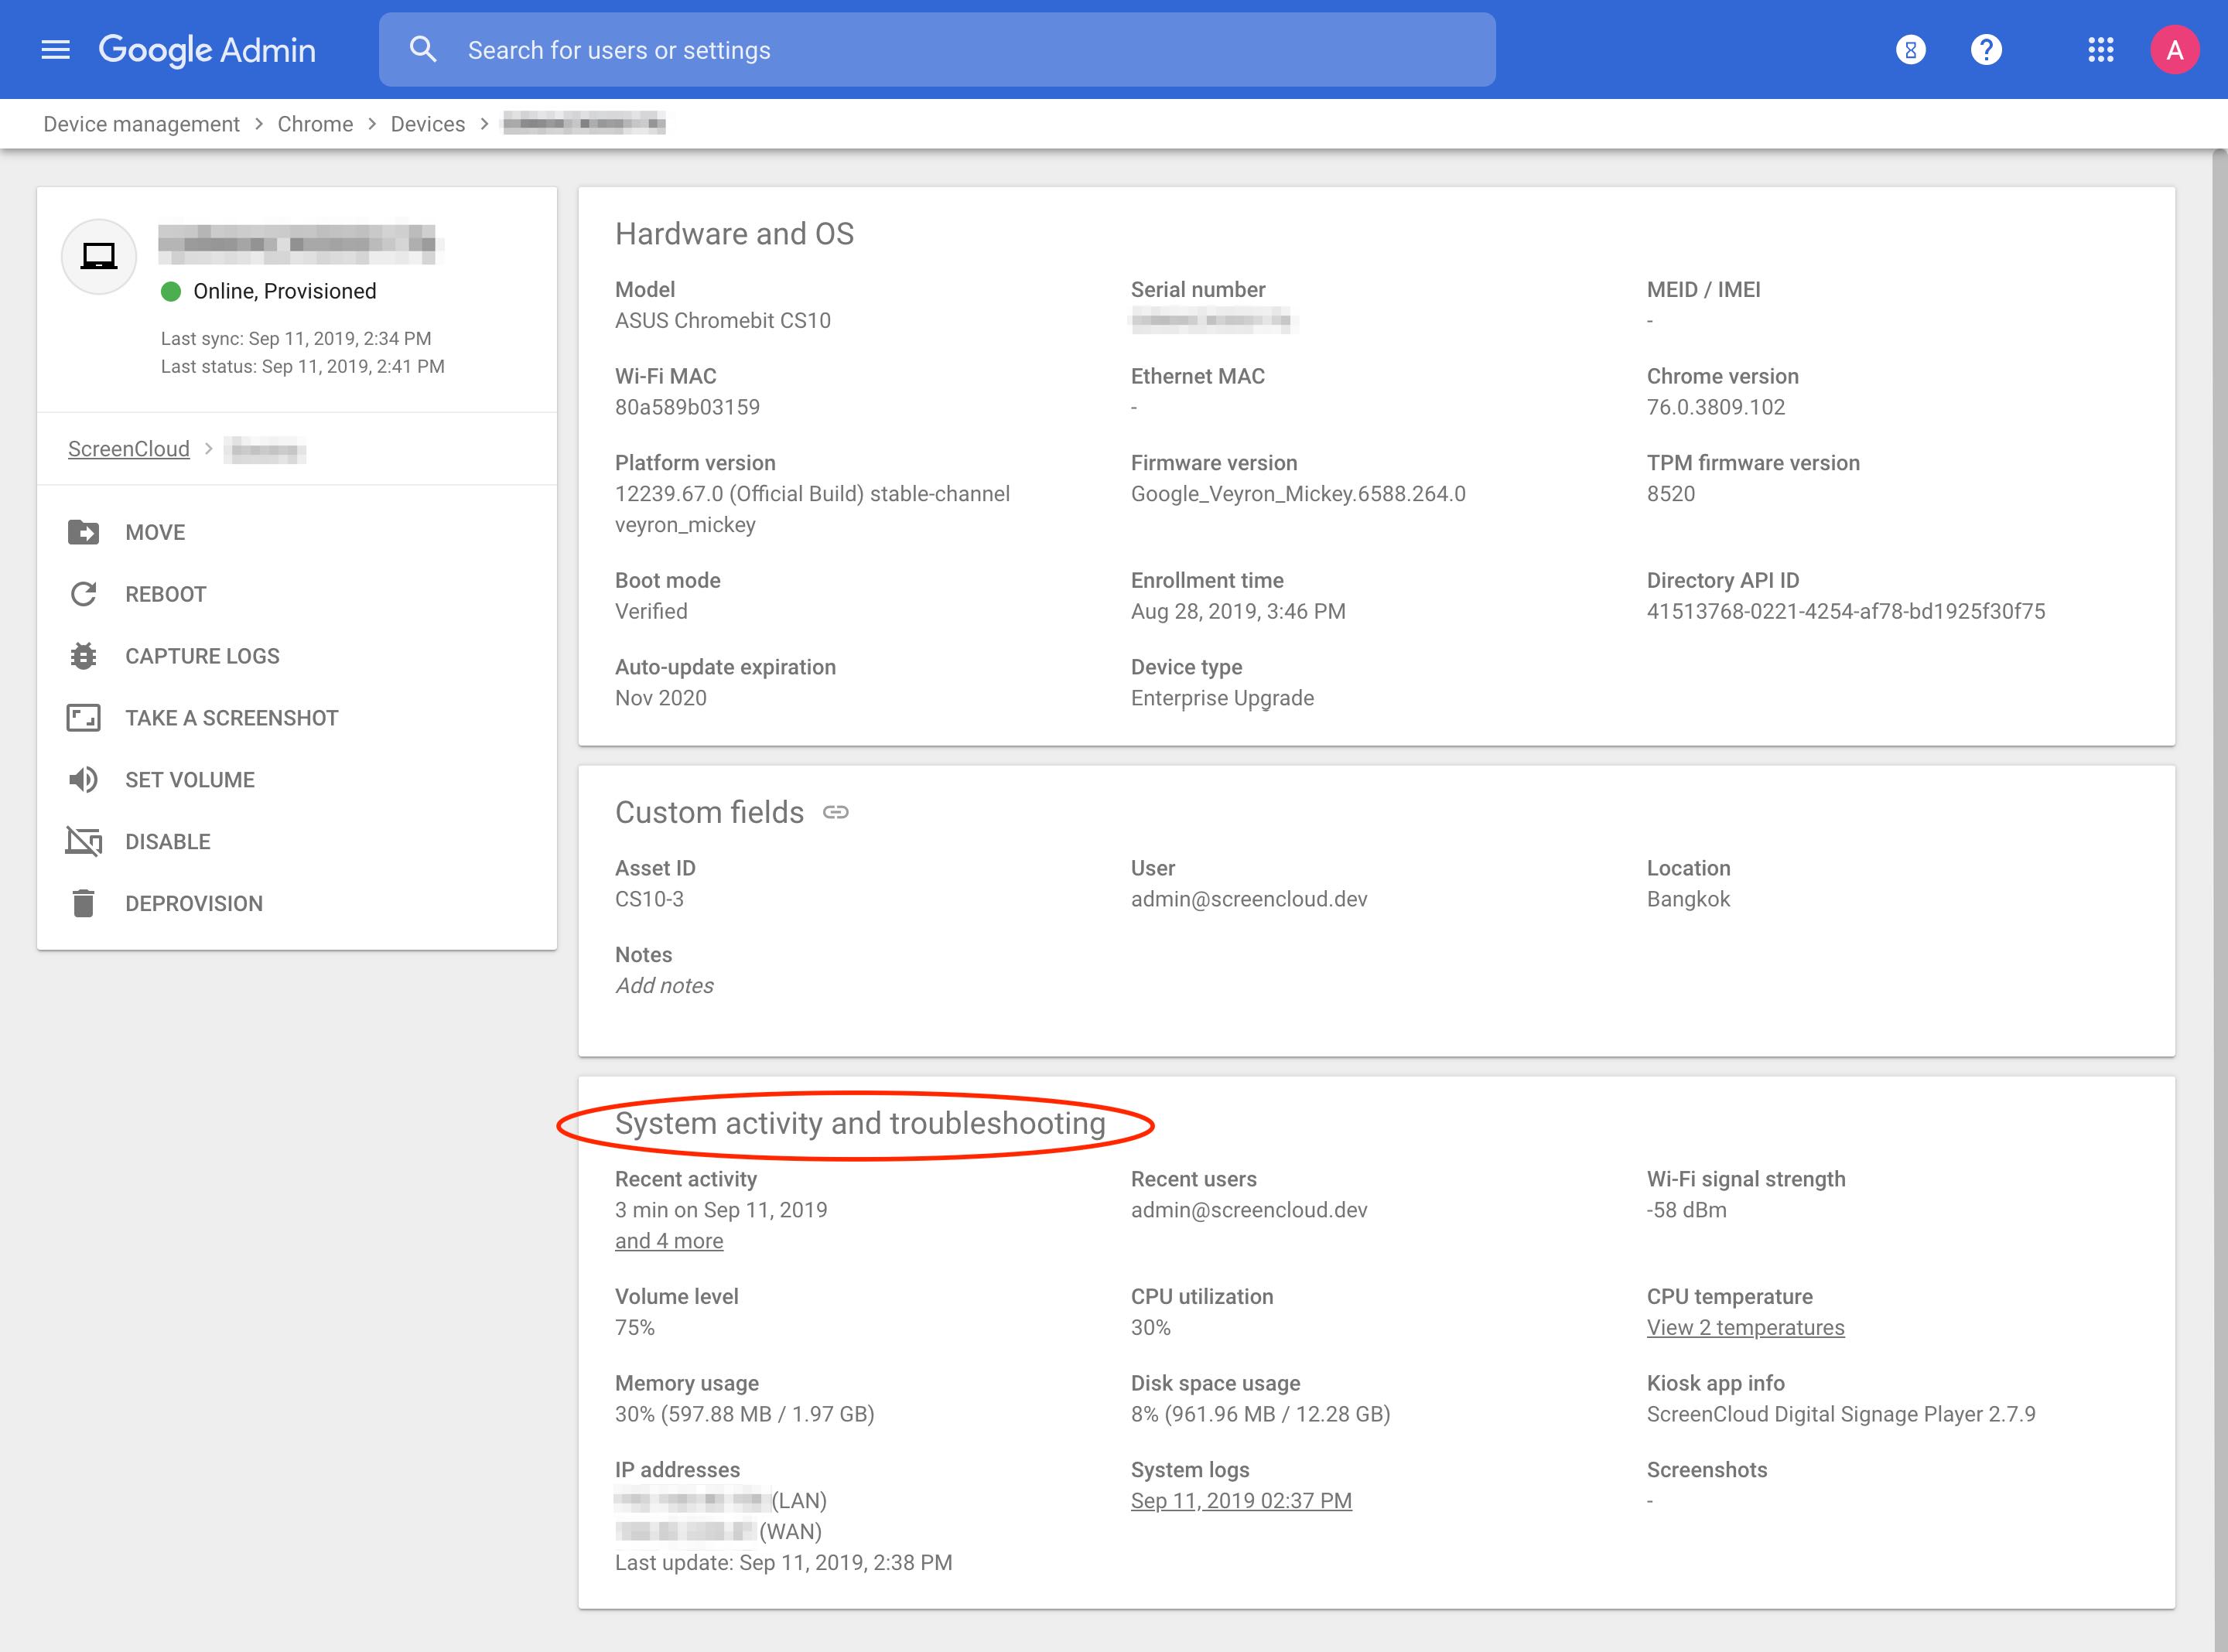Image resolution: width=2228 pixels, height=1652 pixels.
Task: Click the search for users or settings field
Action: tap(900, 49)
